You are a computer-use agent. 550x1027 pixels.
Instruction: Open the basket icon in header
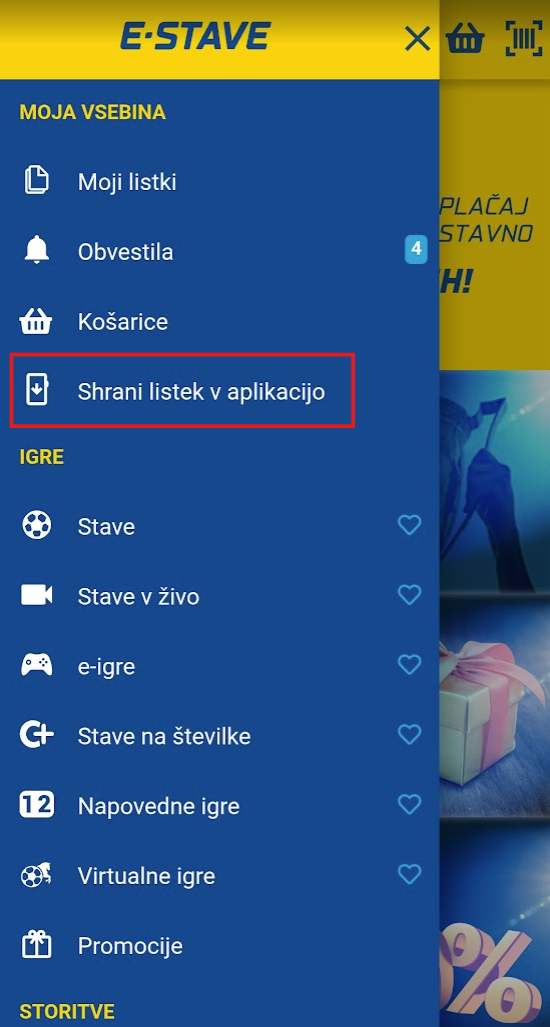(465, 39)
